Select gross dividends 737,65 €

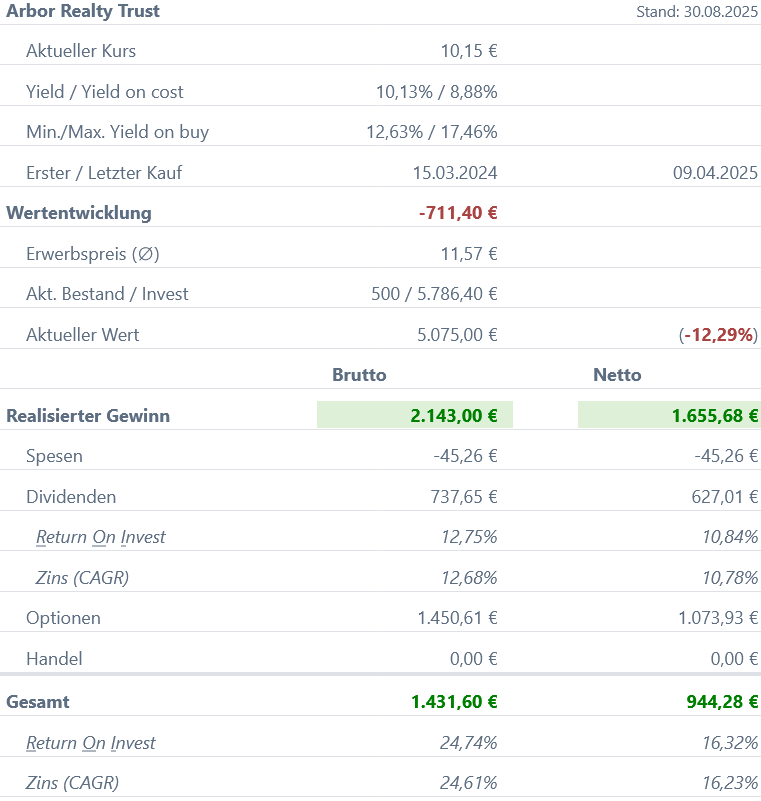tap(464, 497)
